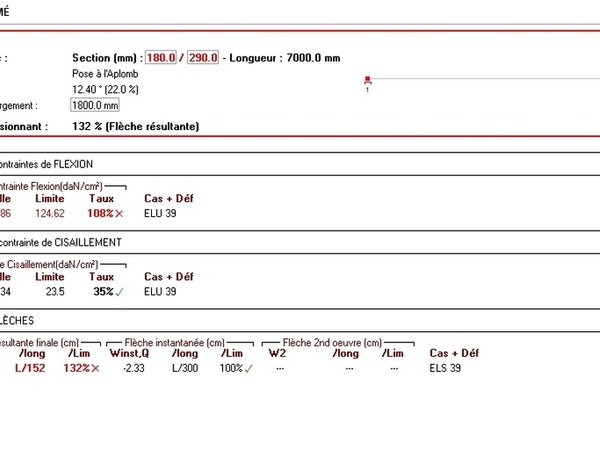Click the red X beside 108% flexion rate
The width and height of the screenshot is (600, 450).
click(120, 213)
